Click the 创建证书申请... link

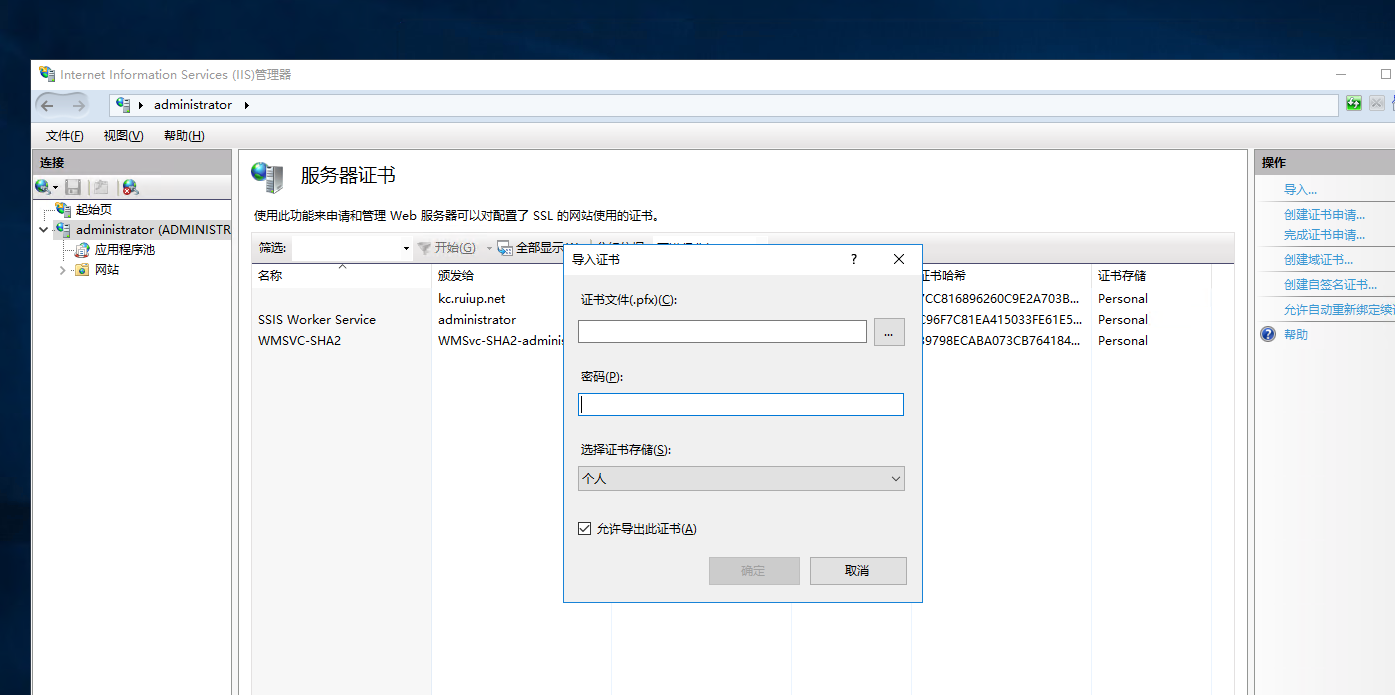pyautogui.click(x=1324, y=215)
